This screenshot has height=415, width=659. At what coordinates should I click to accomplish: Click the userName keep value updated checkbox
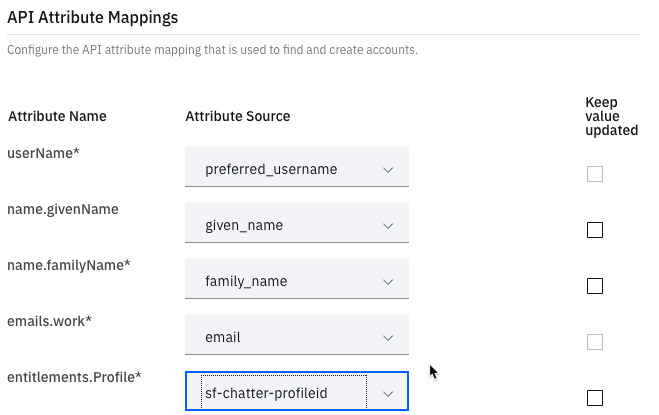(595, 174)
